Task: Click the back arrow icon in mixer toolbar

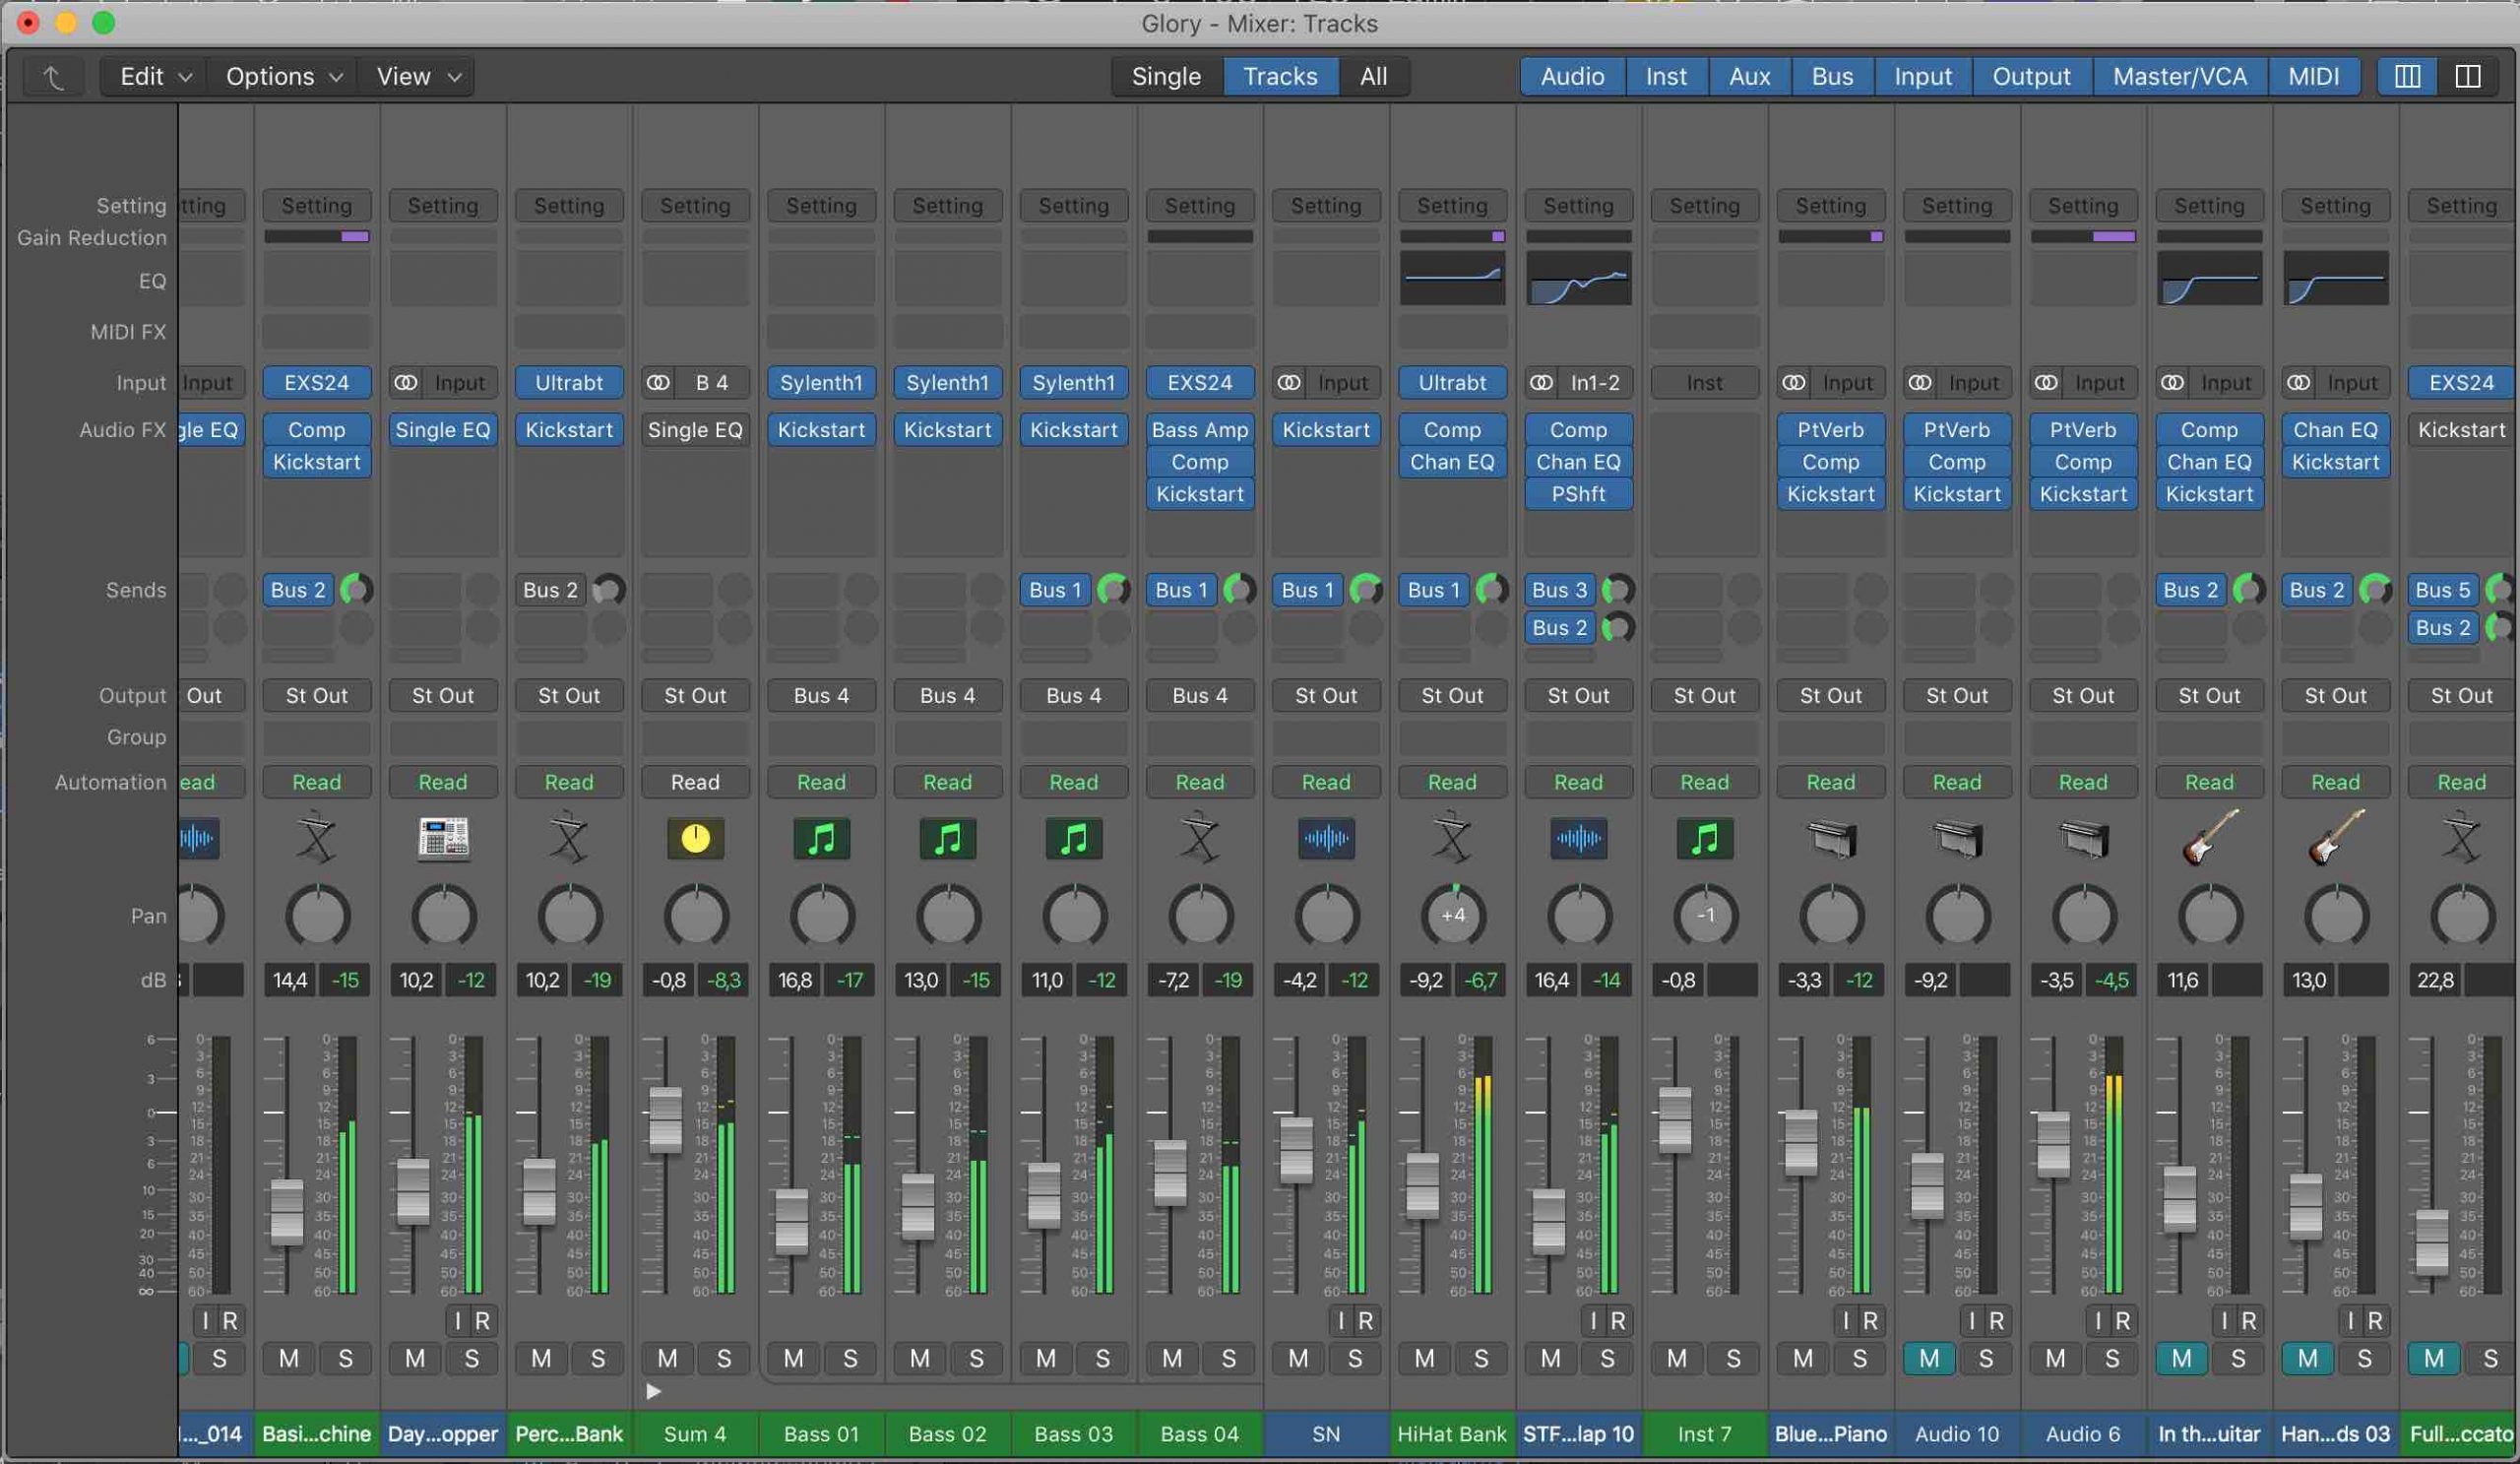Action: tap(53, 77)
